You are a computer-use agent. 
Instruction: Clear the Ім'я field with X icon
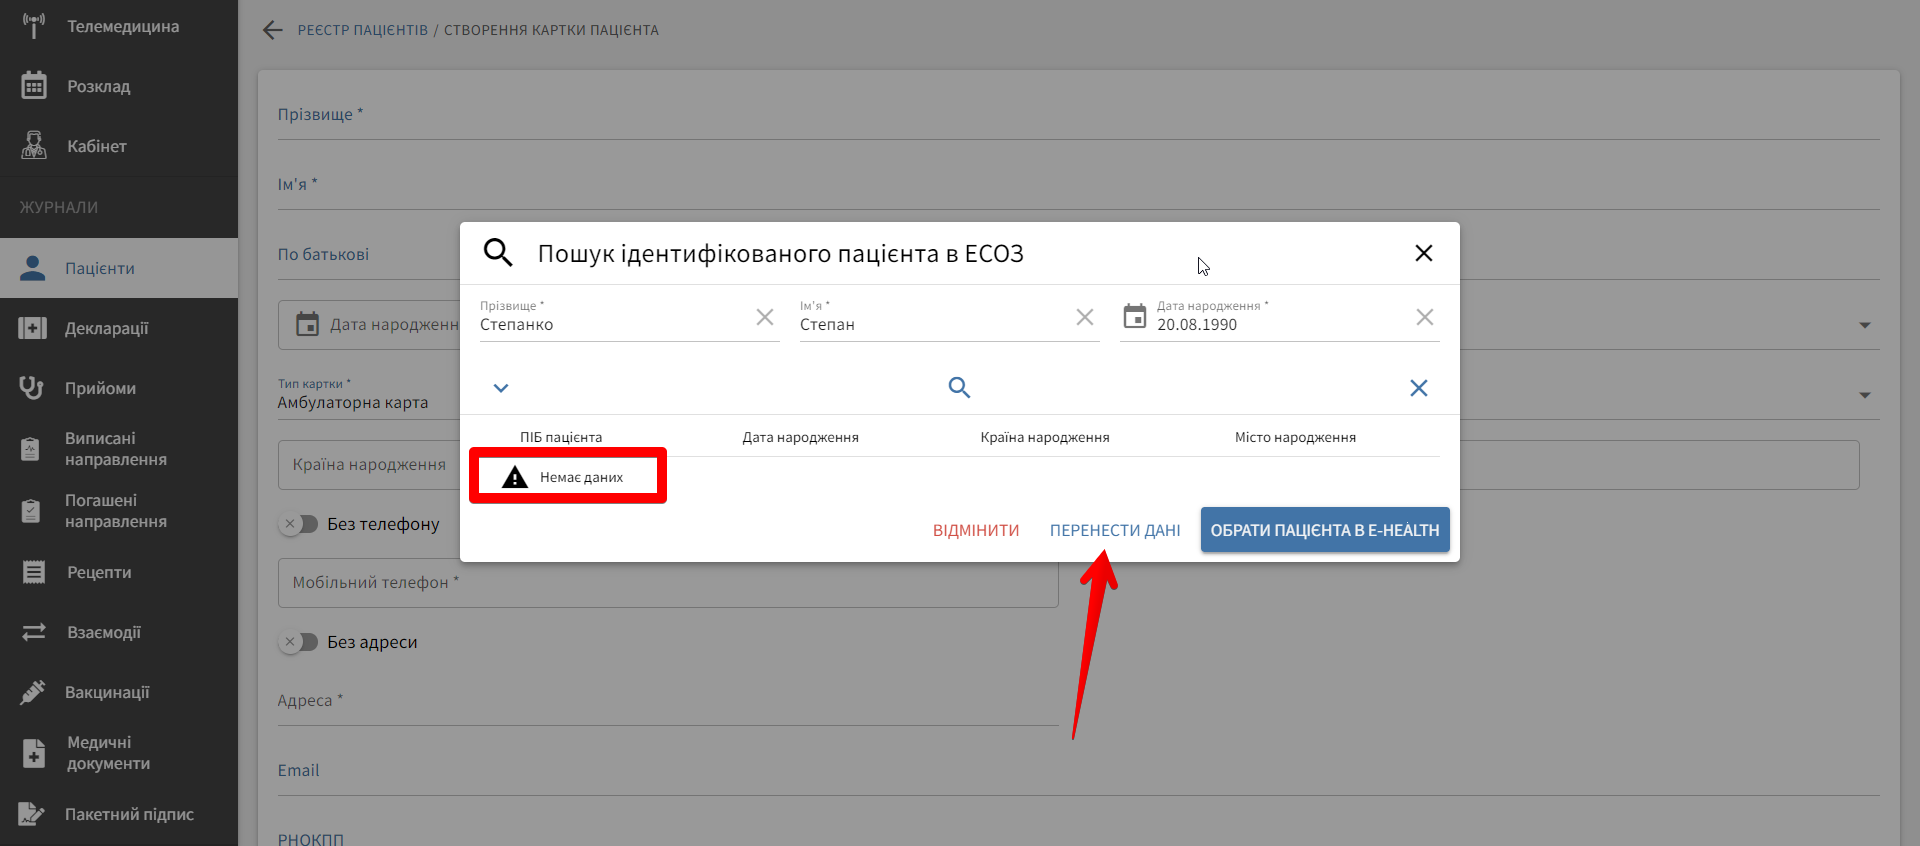coord(1085,317)
